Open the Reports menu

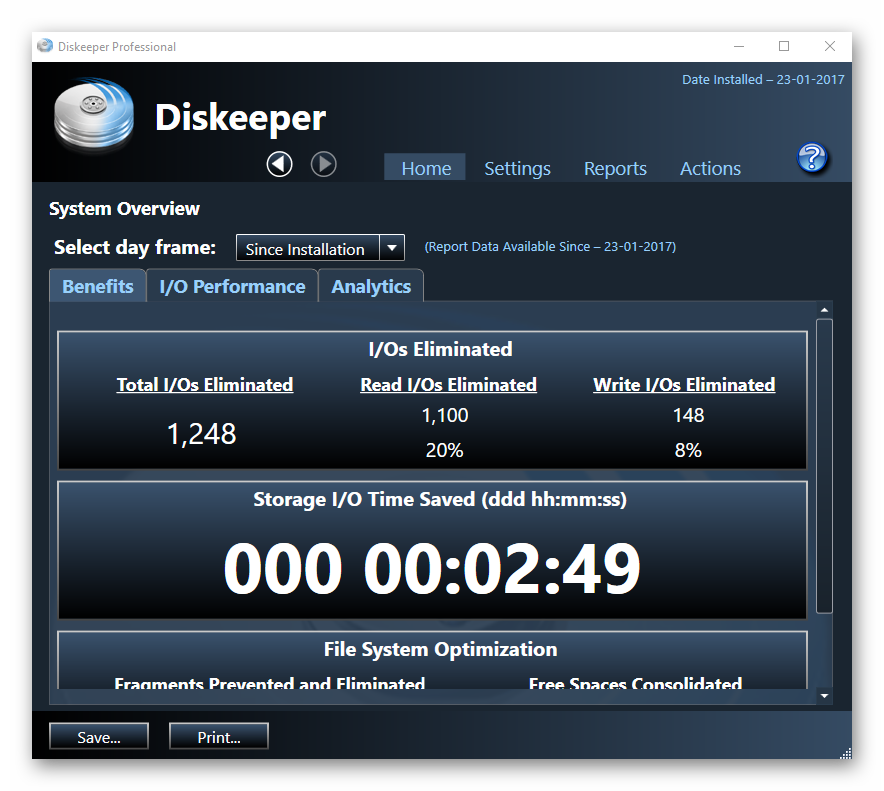pyautogui.click(x=615, y=168)
